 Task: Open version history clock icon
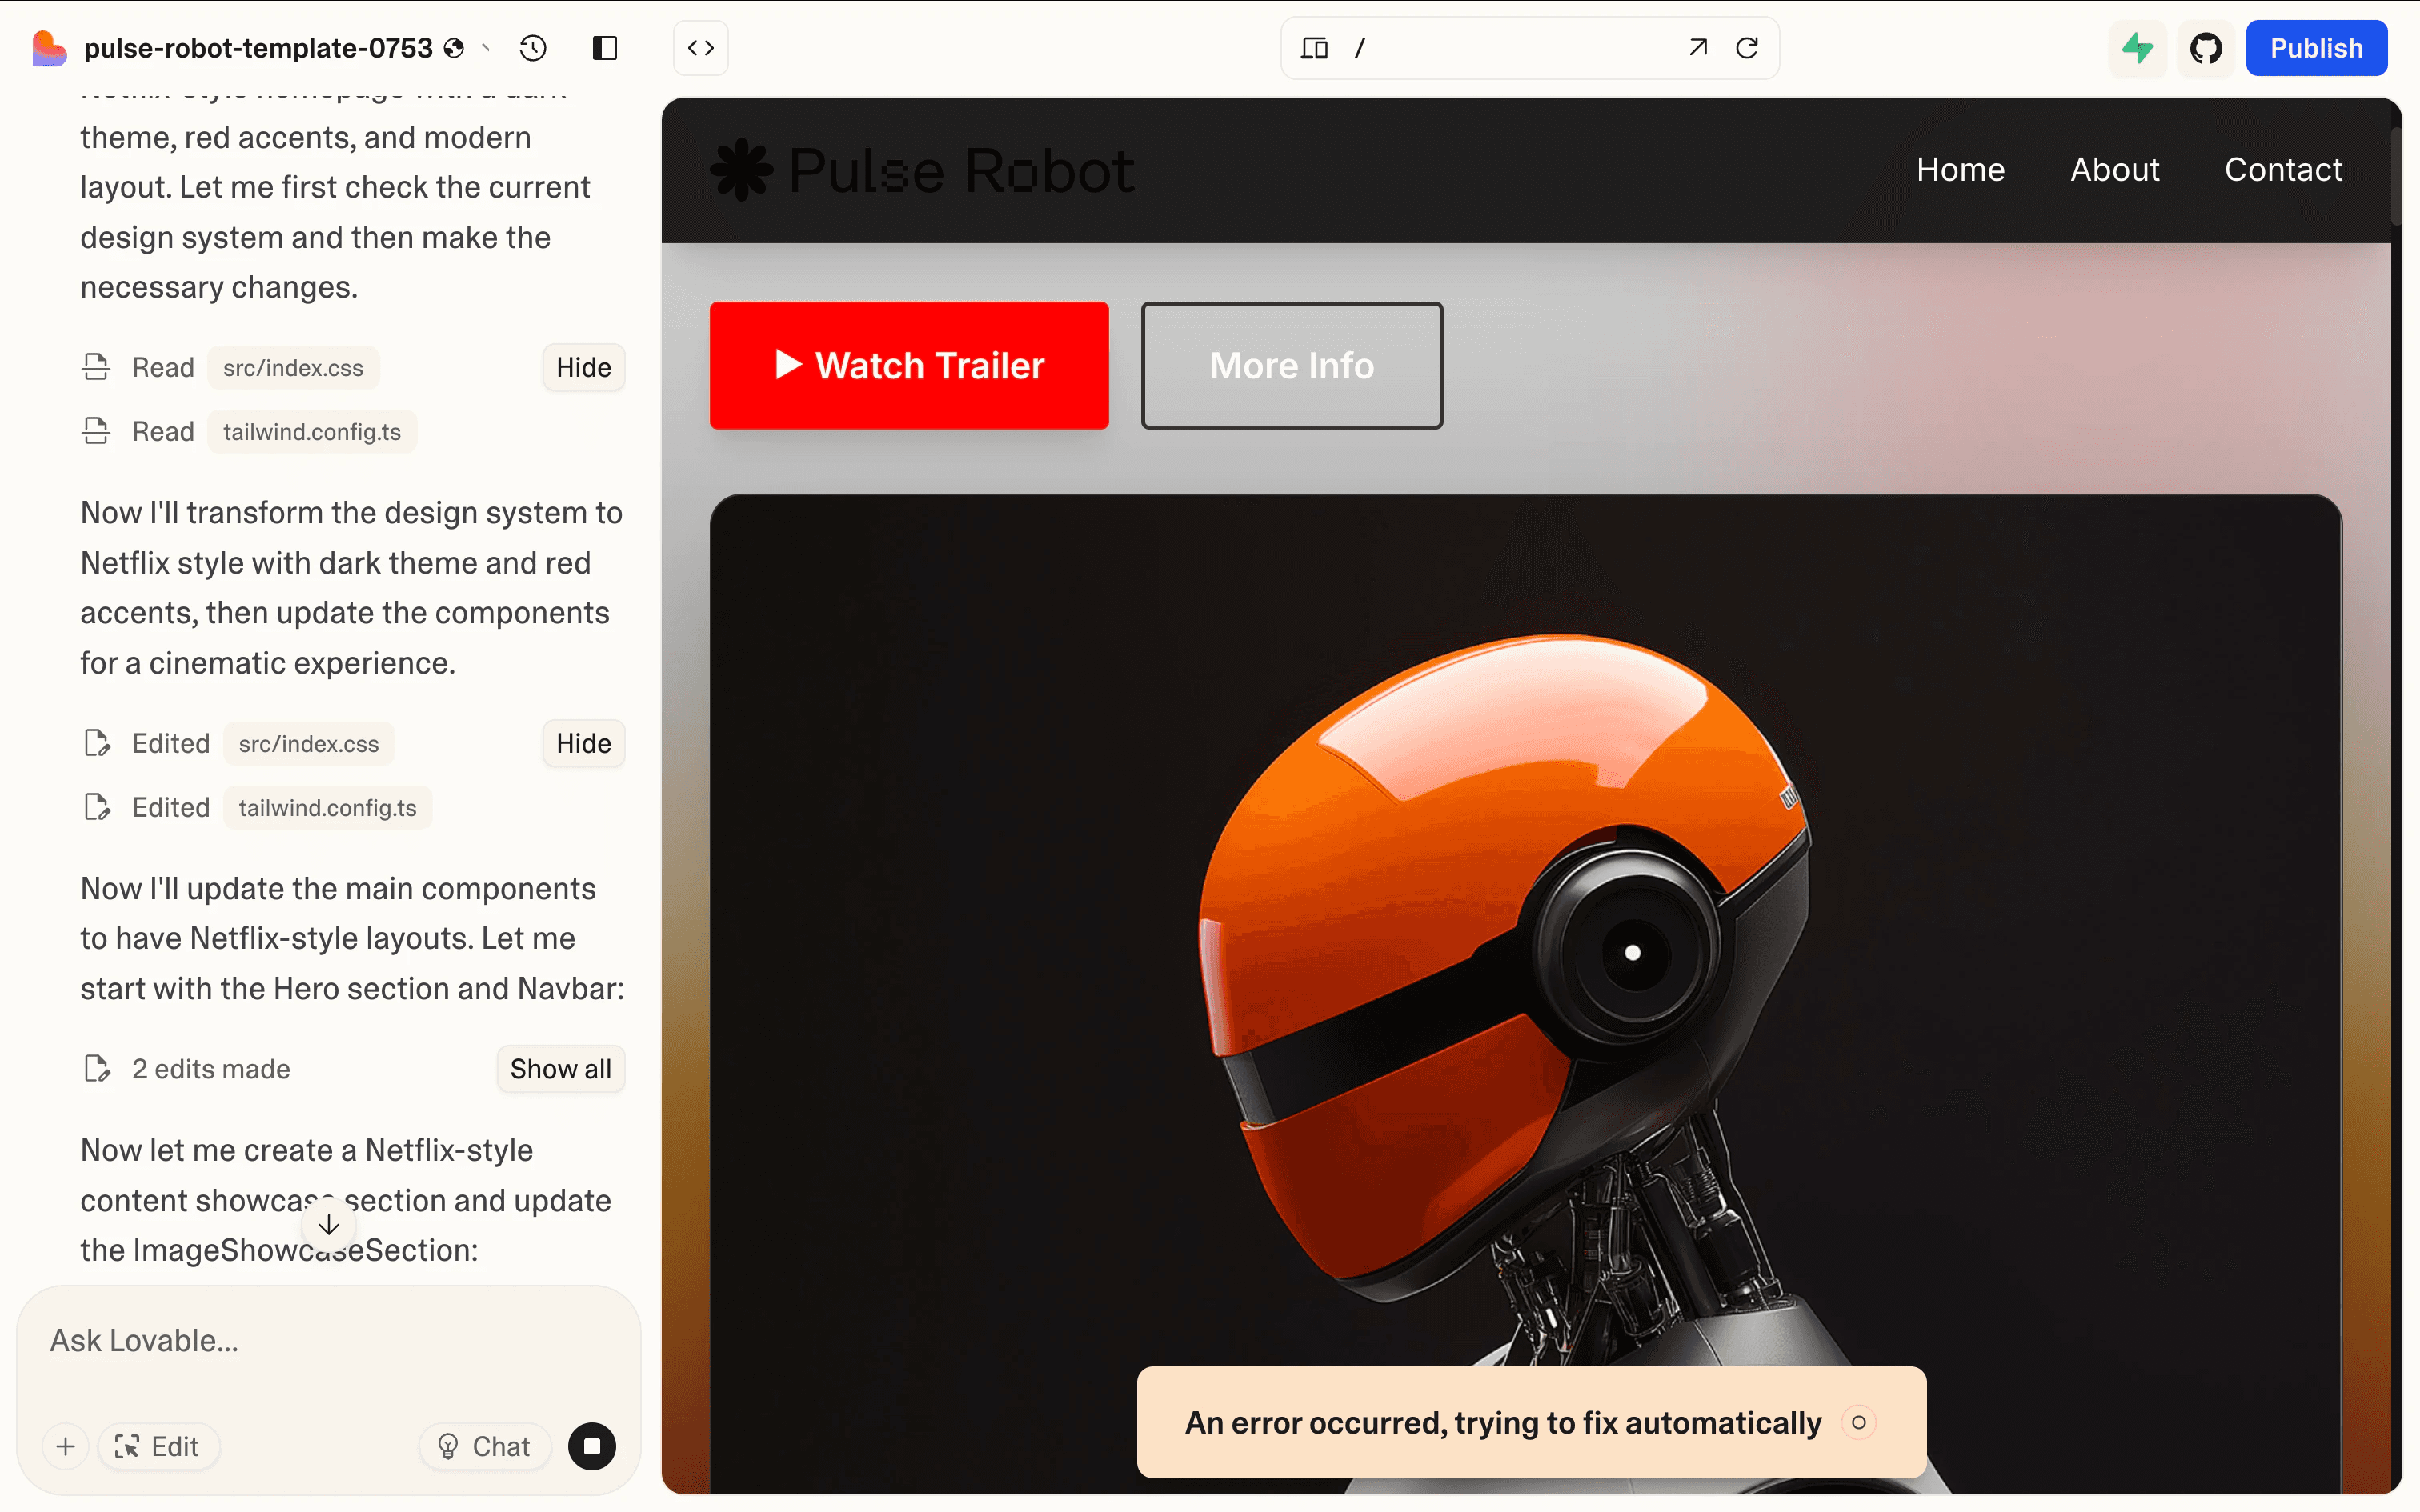click(533, 48)
